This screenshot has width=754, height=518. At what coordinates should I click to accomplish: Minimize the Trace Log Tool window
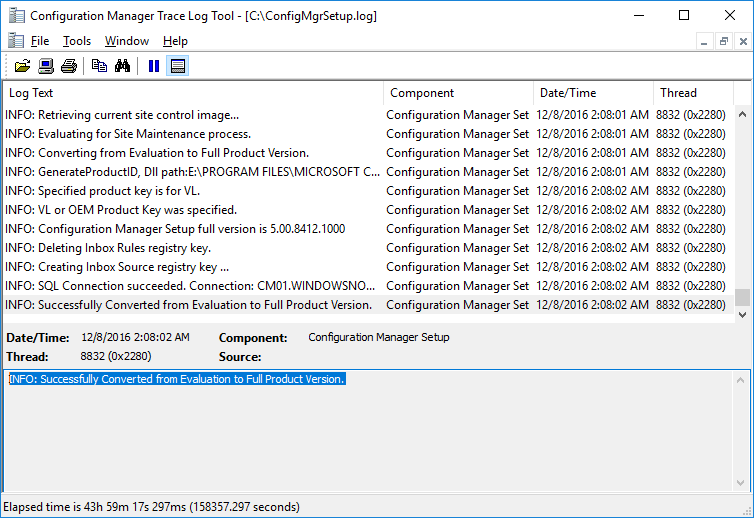[639, 15]
